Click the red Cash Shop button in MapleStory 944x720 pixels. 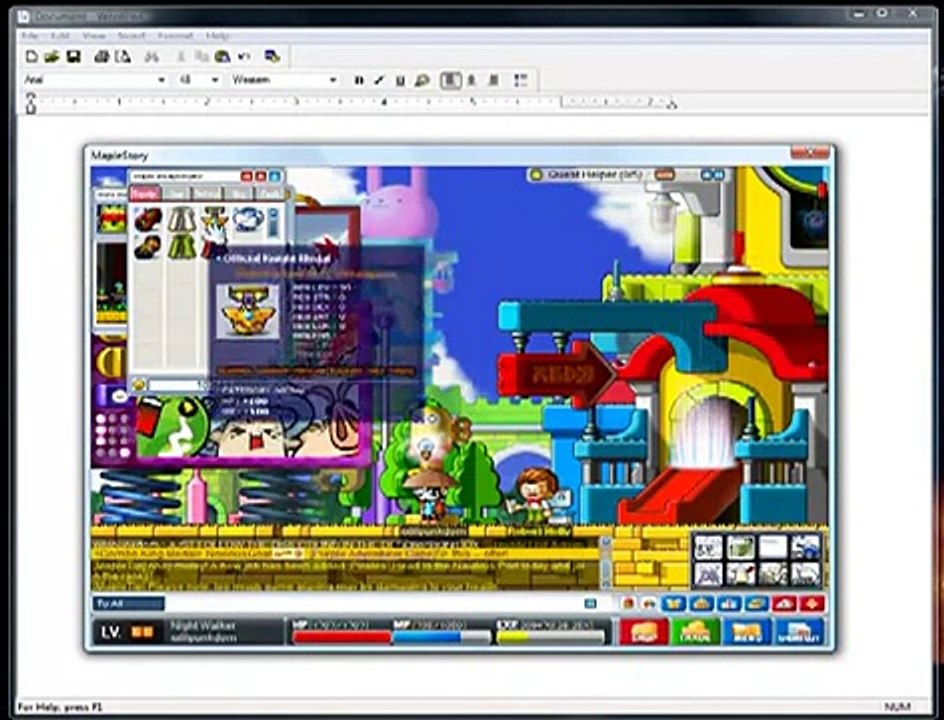pyautogui.click(x=644, y=632)
